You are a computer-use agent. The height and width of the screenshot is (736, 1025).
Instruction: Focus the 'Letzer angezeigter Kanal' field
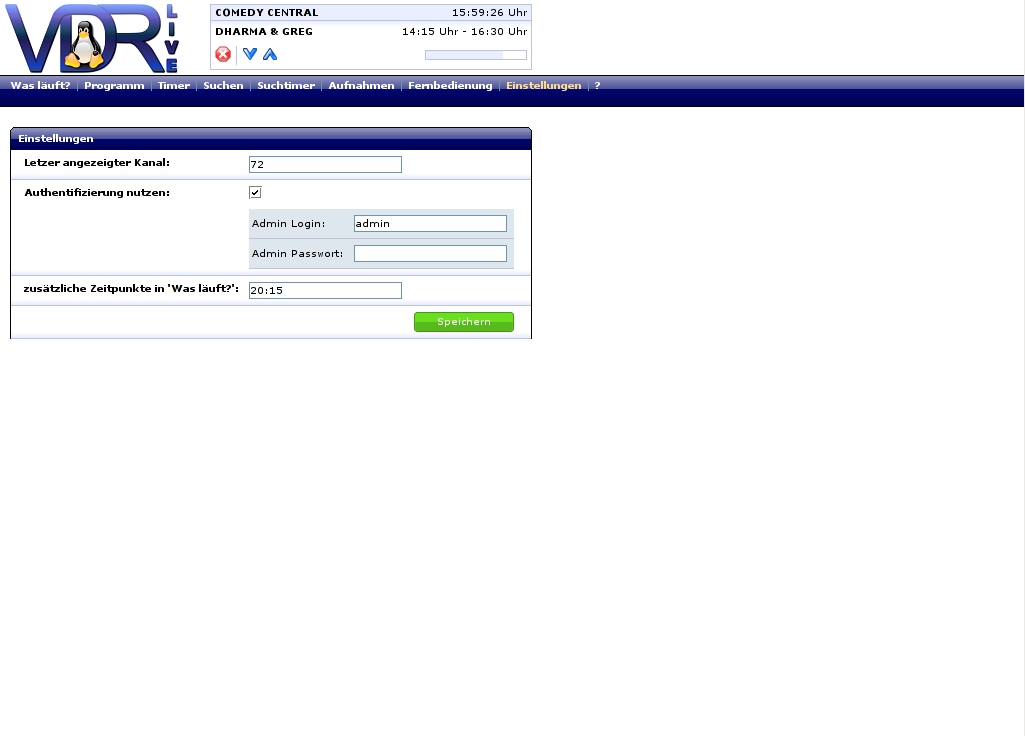click(x=325, y=164)
